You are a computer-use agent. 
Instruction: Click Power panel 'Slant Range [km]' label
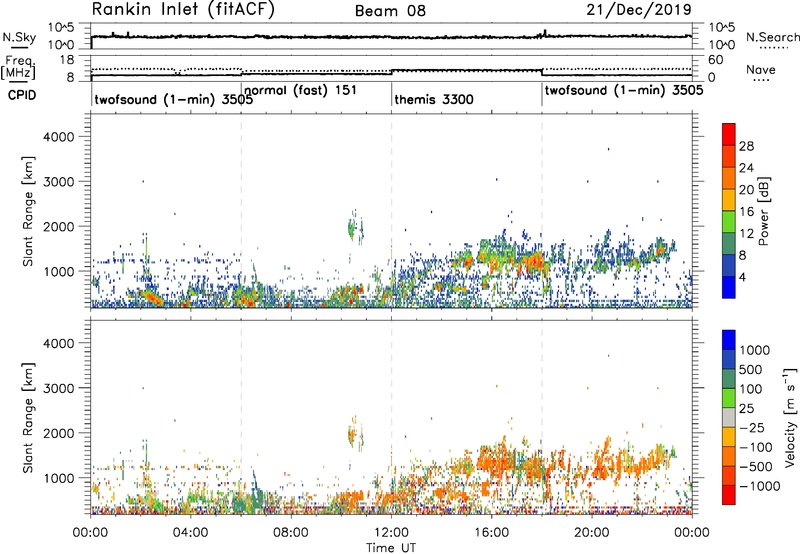28,211
